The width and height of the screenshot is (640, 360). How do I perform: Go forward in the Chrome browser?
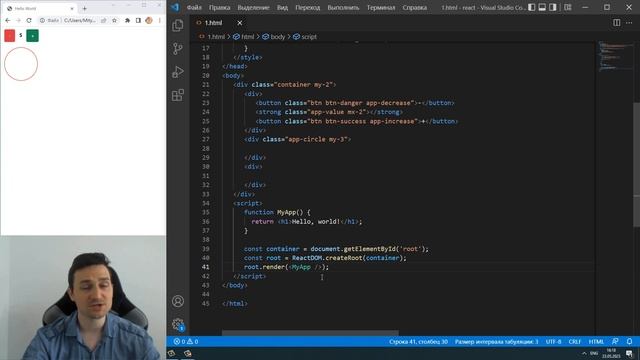click(18, 20)
